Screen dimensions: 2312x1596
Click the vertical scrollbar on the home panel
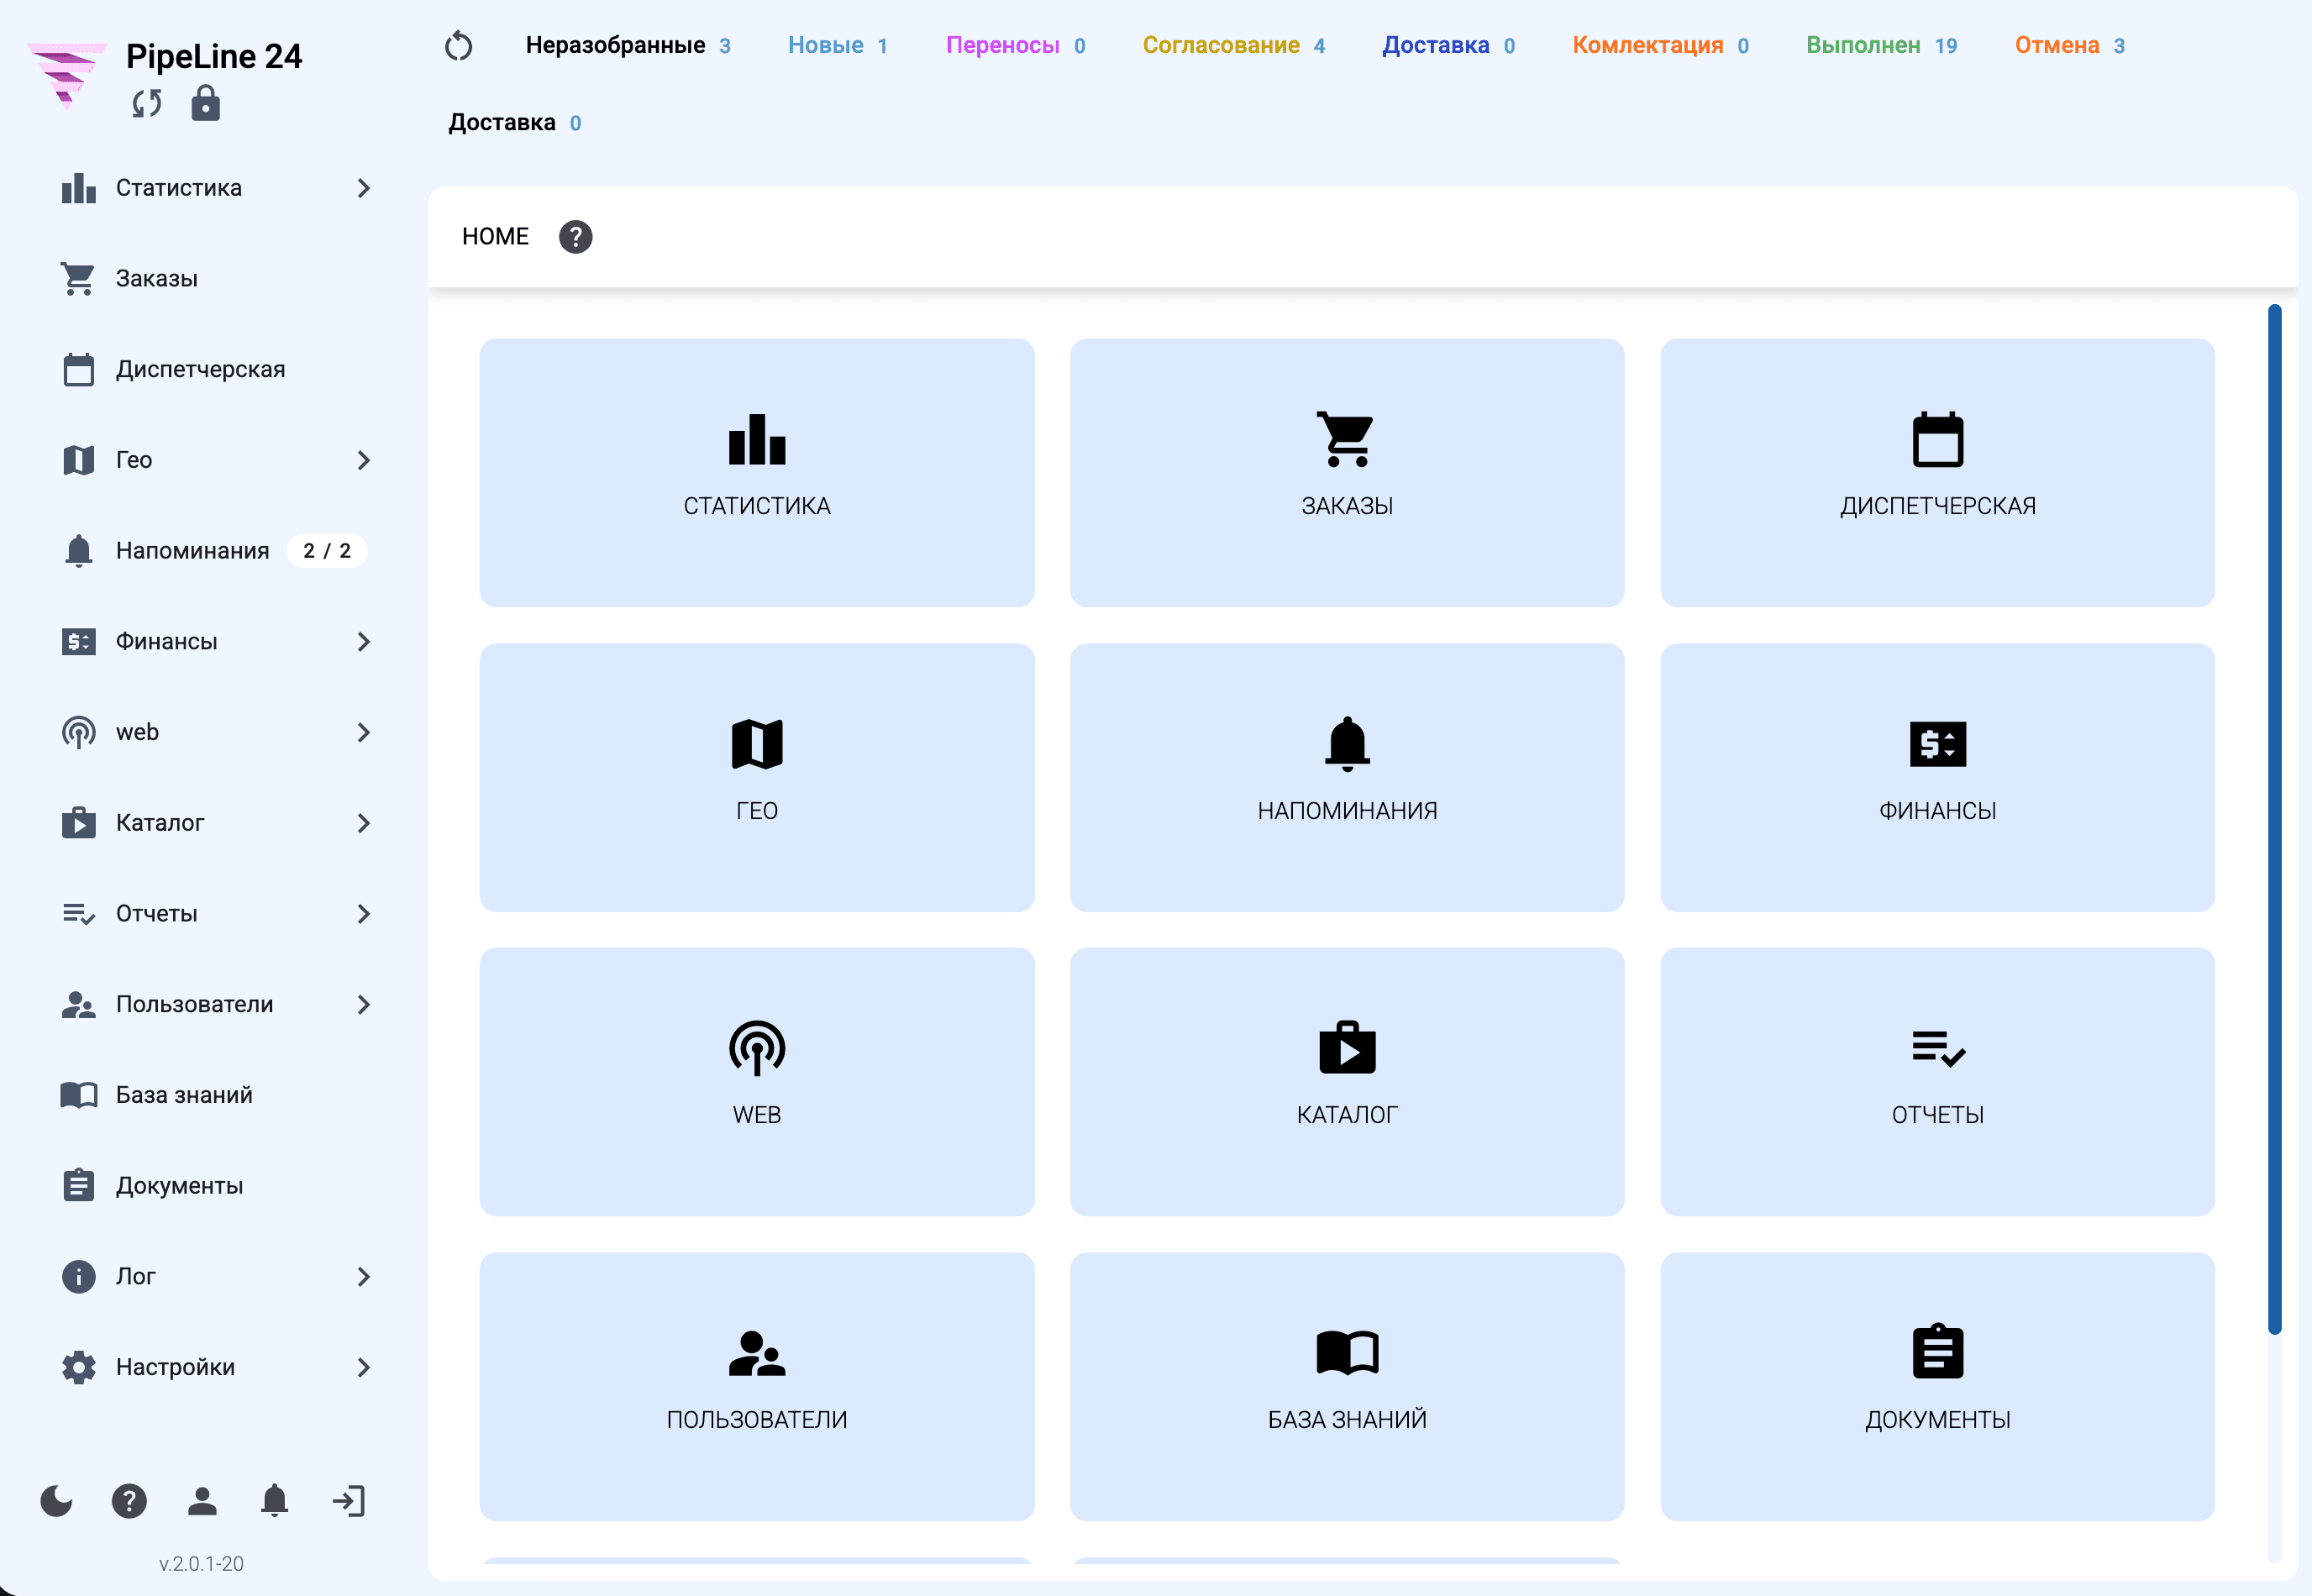[x=2274, y=819]
